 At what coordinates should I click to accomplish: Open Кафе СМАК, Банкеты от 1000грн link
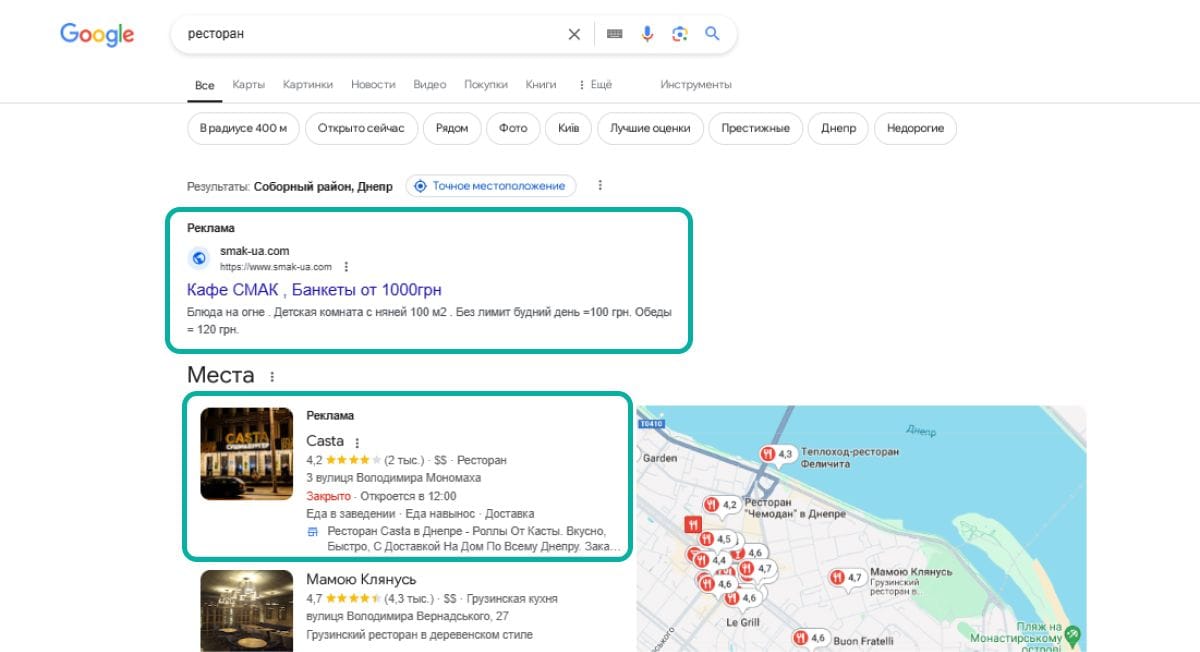(x=314, y=290)
